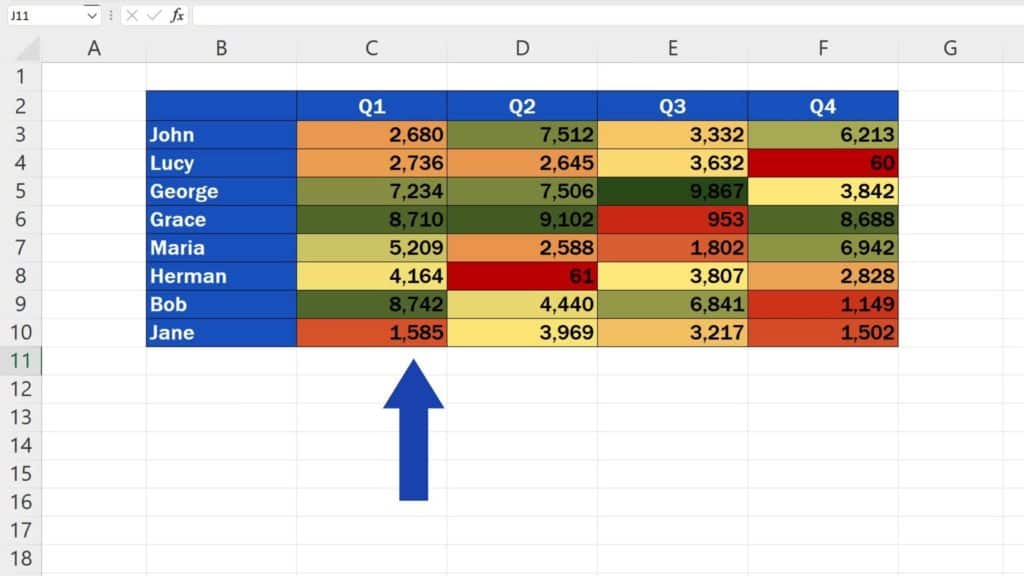1024x576 pixels.
Task: Click inside the formula bar input
Action: point(600,15)
